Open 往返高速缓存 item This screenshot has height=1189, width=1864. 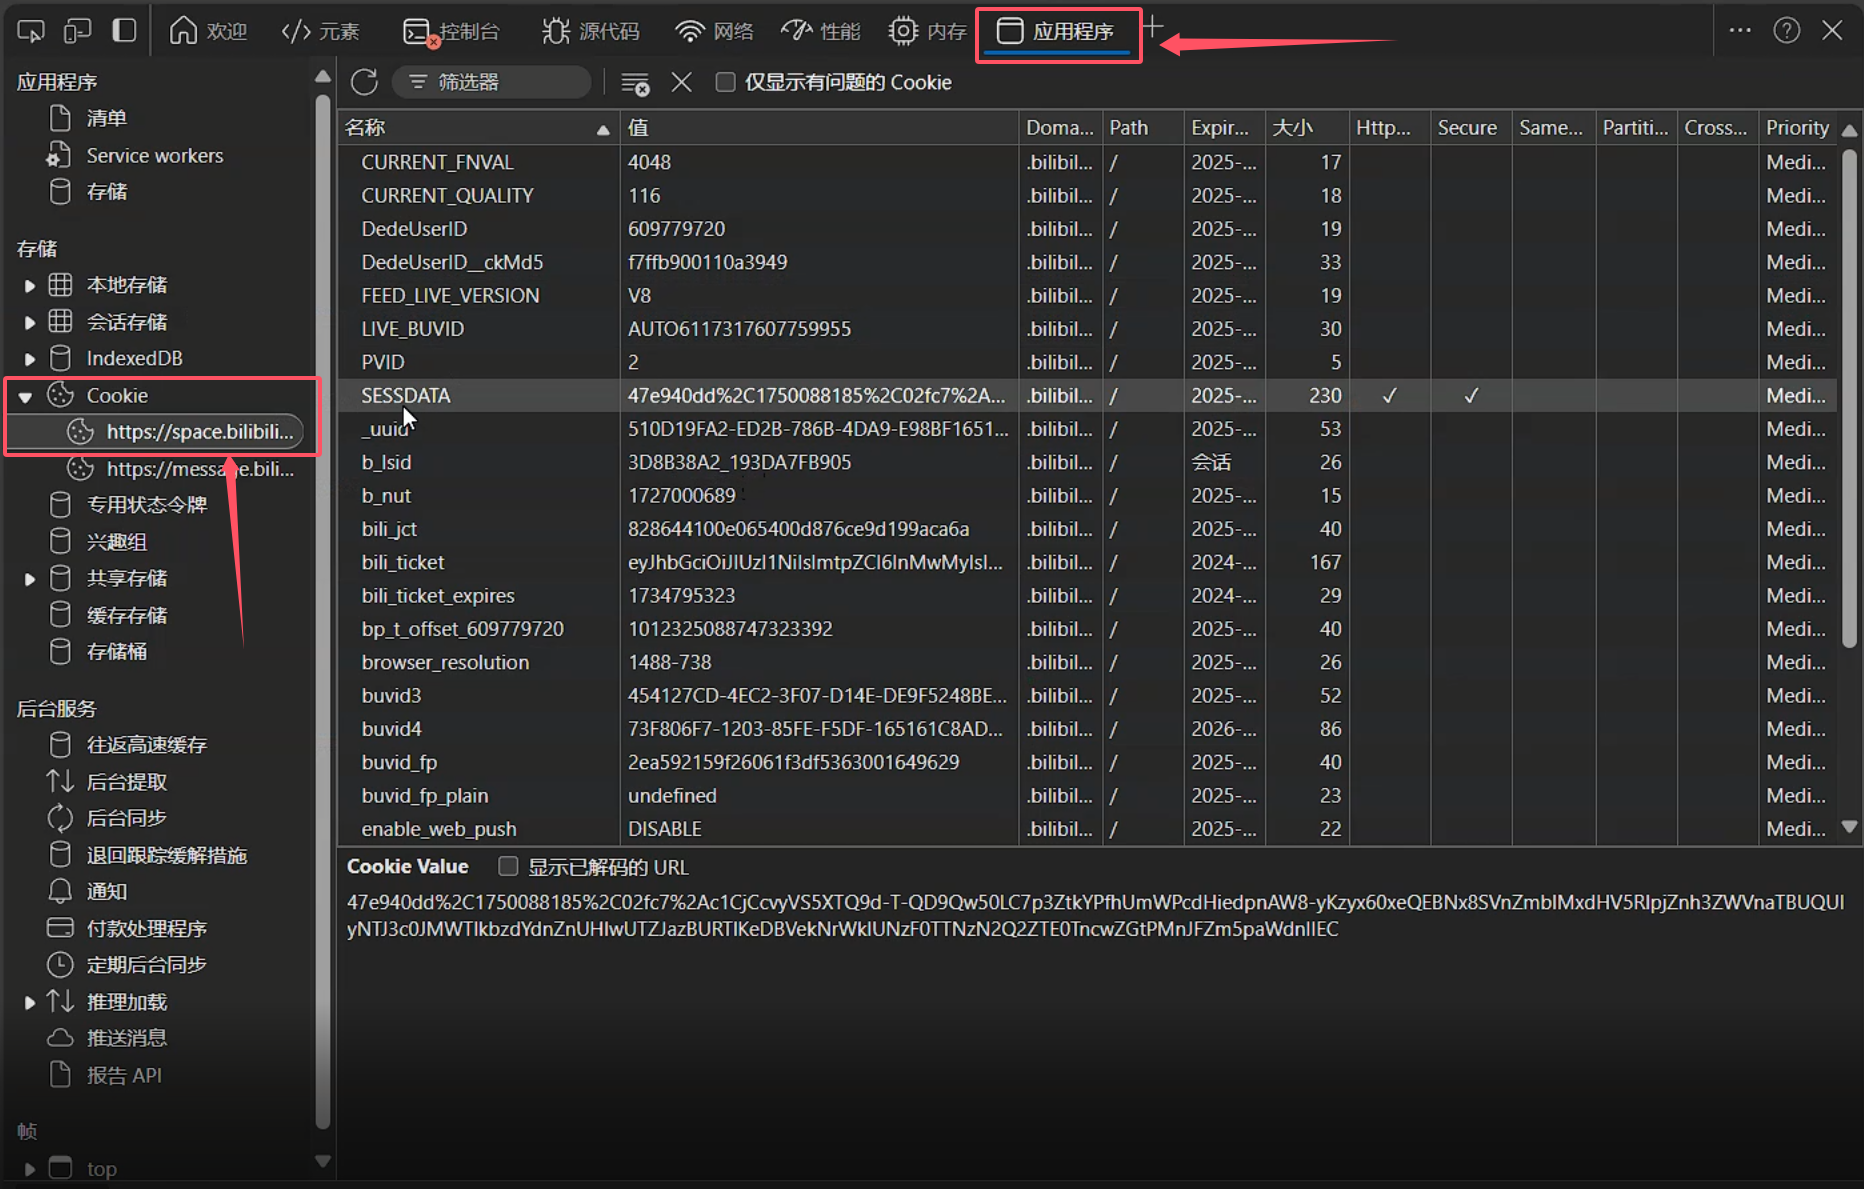click(x=147, y=745)
